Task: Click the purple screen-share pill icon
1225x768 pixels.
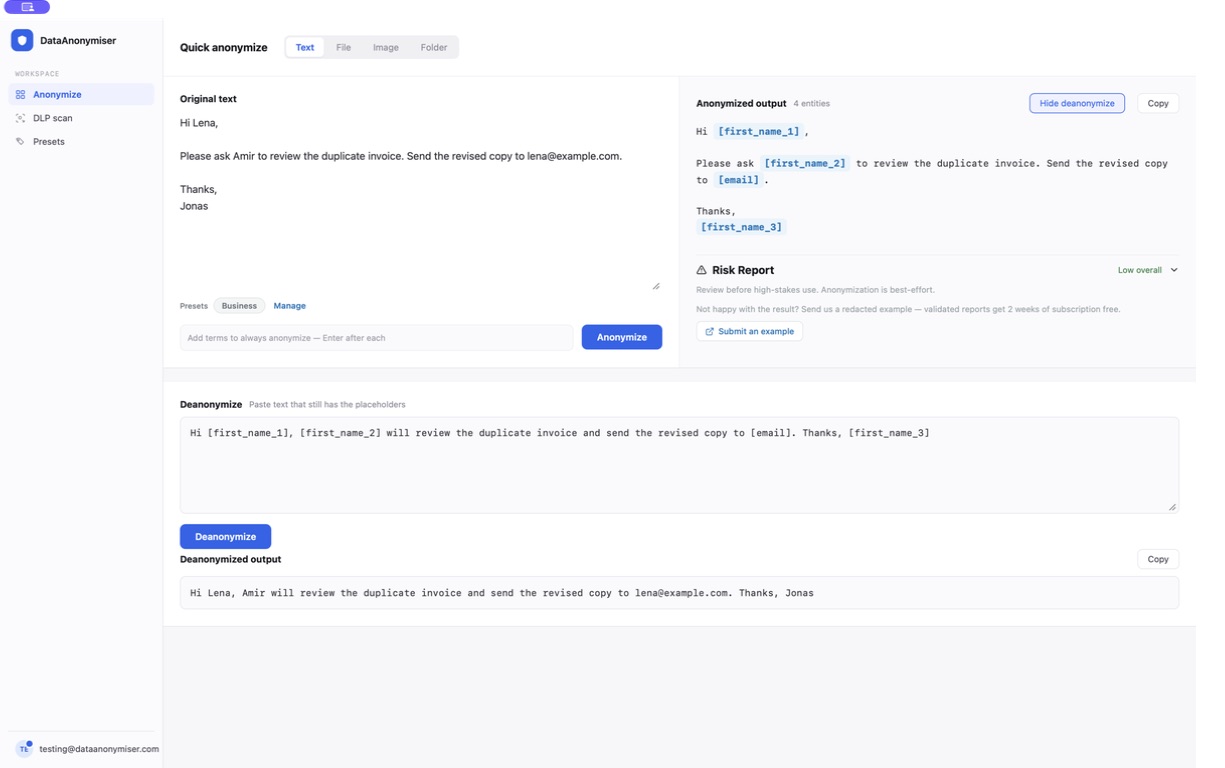Action: pos(27,7)
